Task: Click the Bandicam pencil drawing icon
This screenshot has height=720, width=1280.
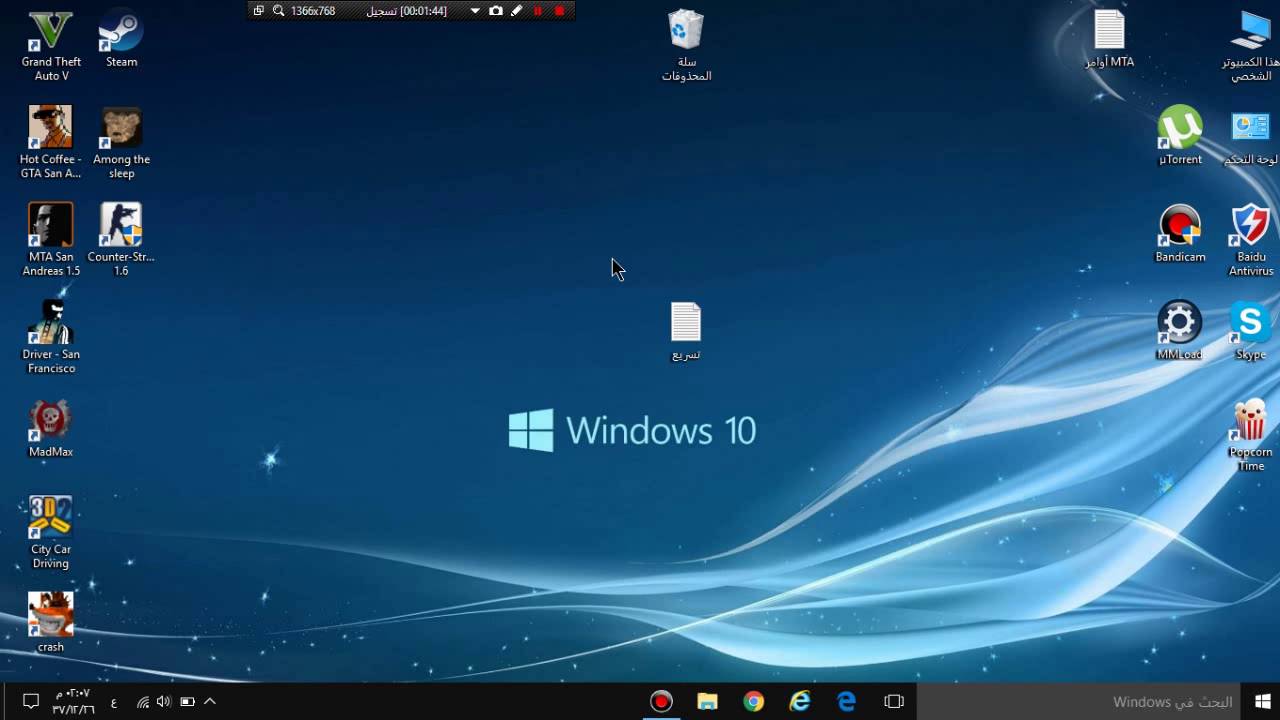Action: coord(516,11)
